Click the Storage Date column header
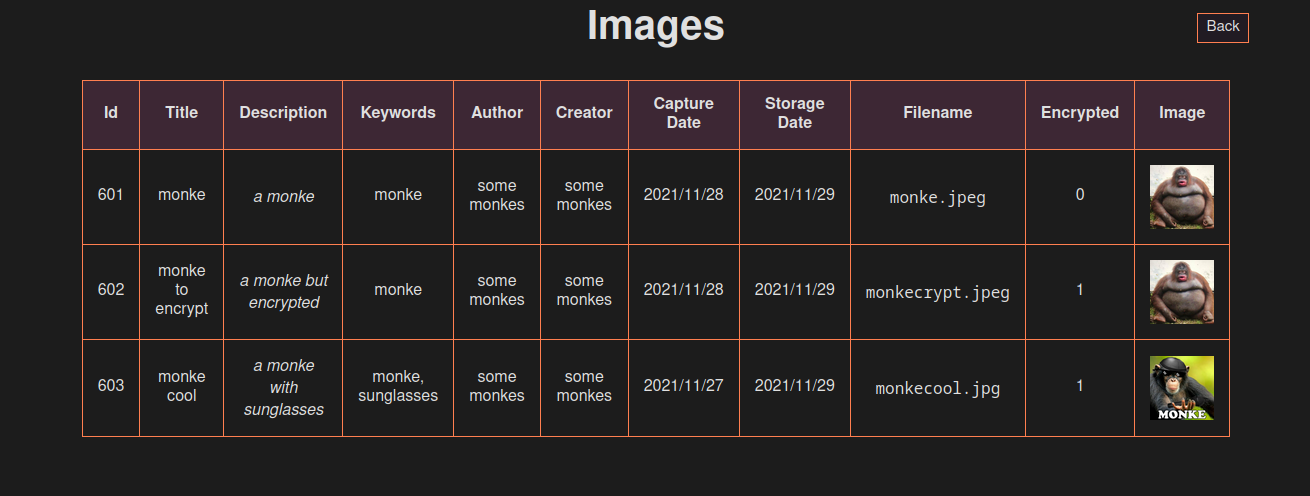The image size is (1310, 496). coord(795,113)
